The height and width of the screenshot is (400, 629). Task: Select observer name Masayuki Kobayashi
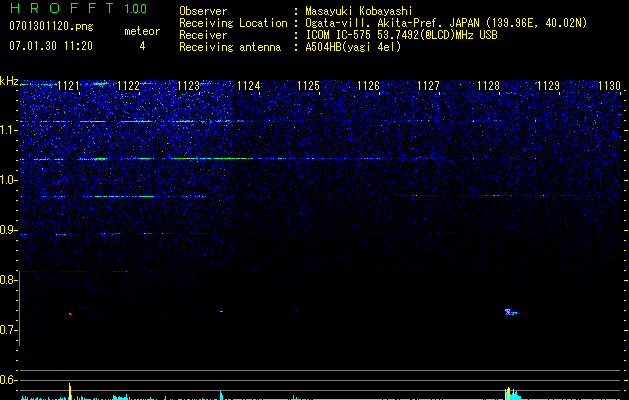[359, 11]
